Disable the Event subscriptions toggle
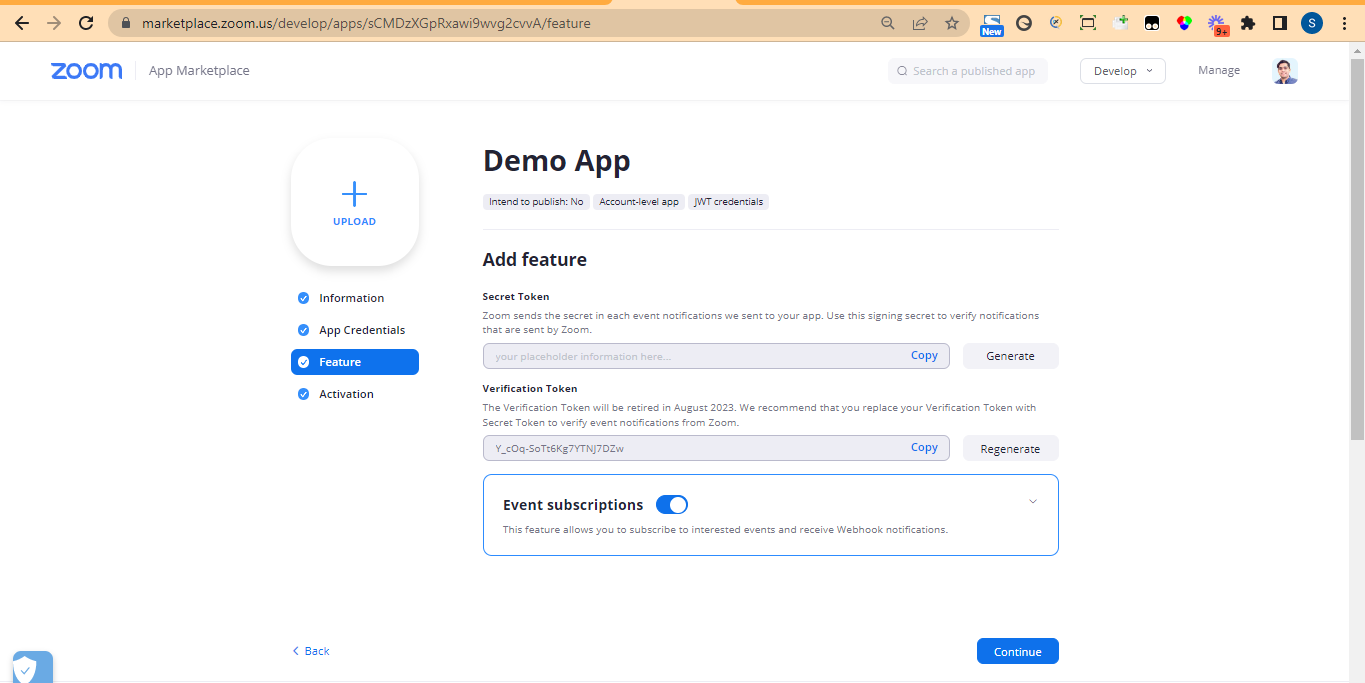The image size is (1365, 683). click(x=671, y=505)
